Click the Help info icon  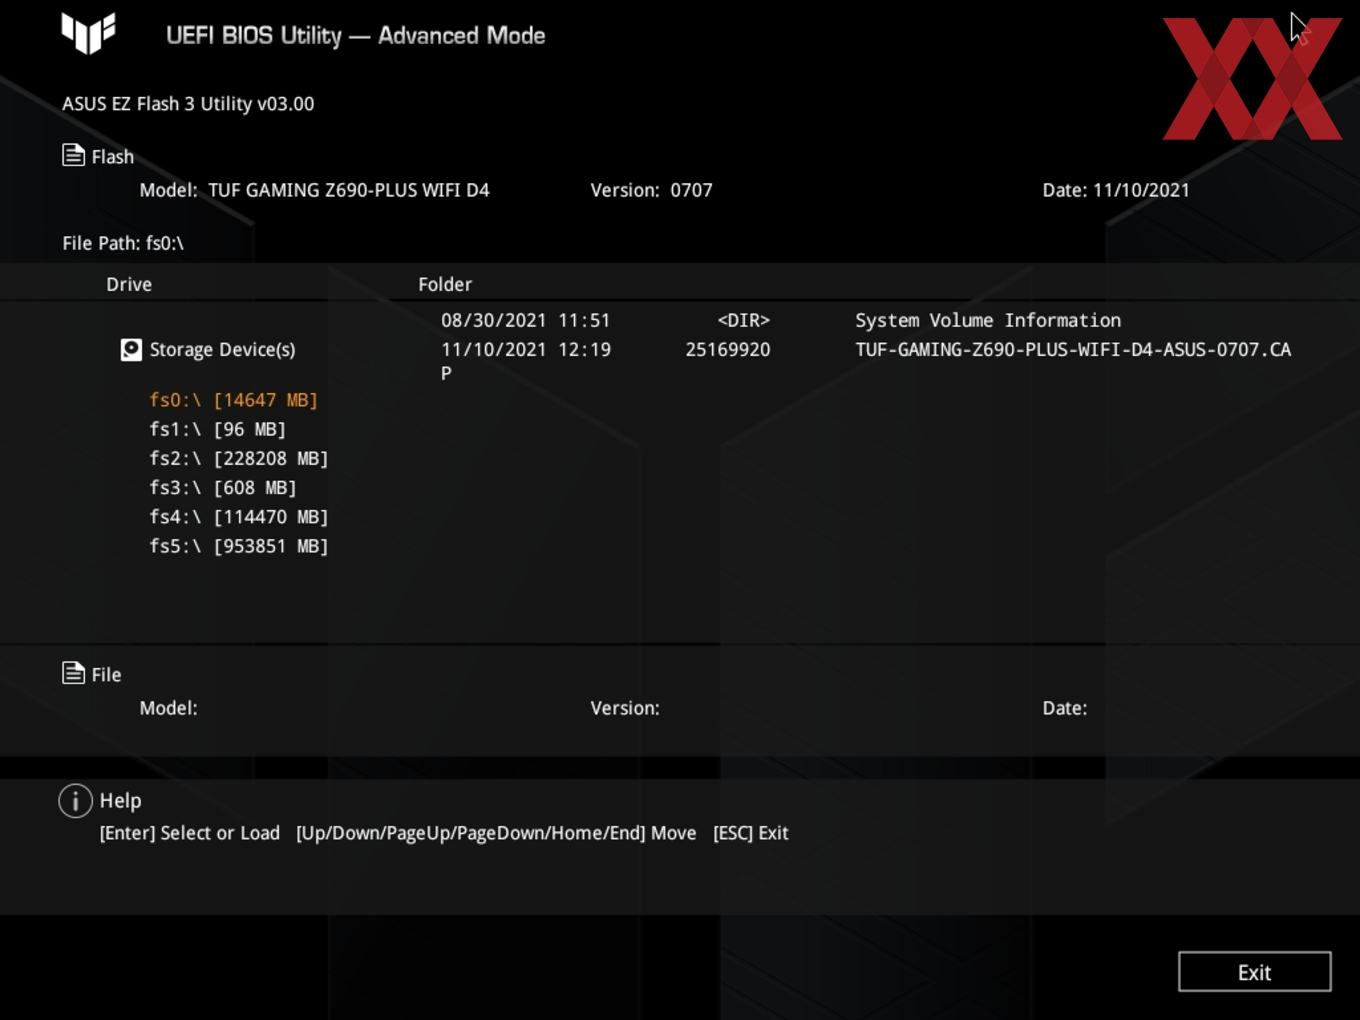pos(75,801)
